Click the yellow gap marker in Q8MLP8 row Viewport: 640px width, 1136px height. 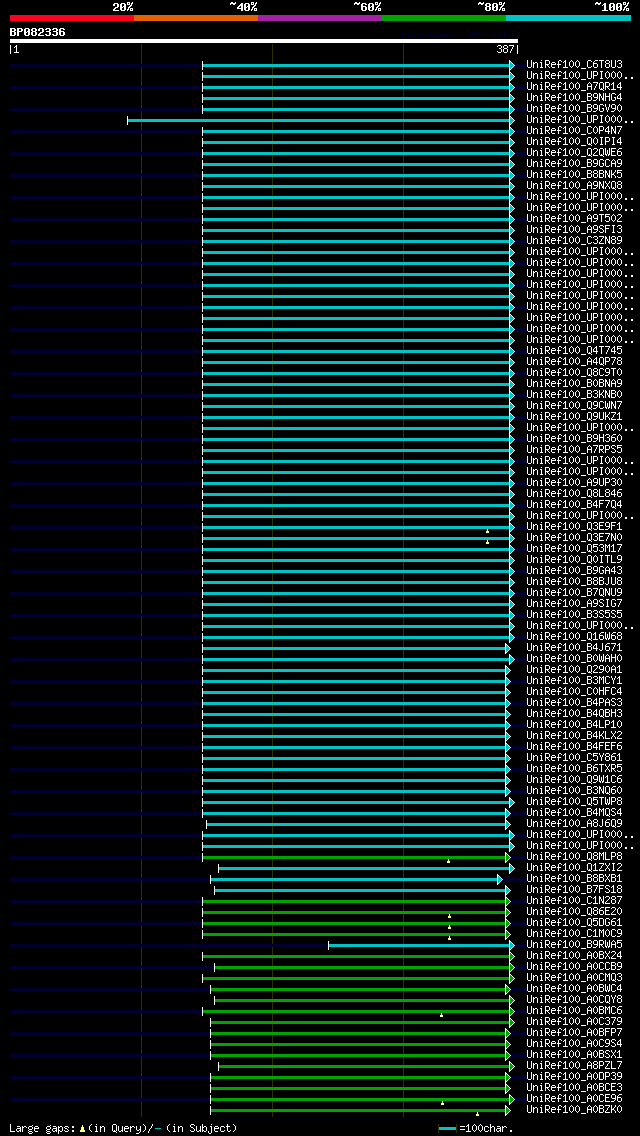(x=449, y=861)
